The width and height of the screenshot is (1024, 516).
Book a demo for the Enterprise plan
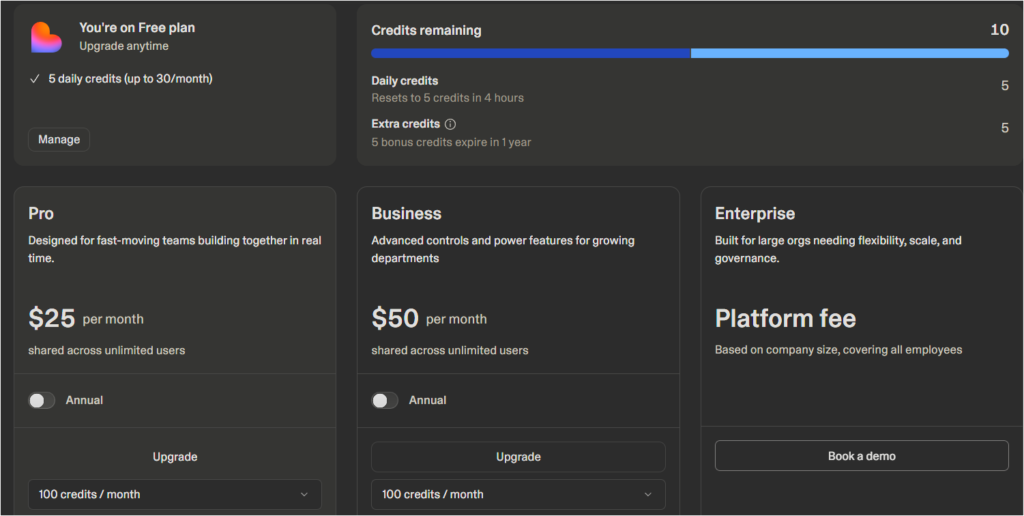(x=861, y=456)
